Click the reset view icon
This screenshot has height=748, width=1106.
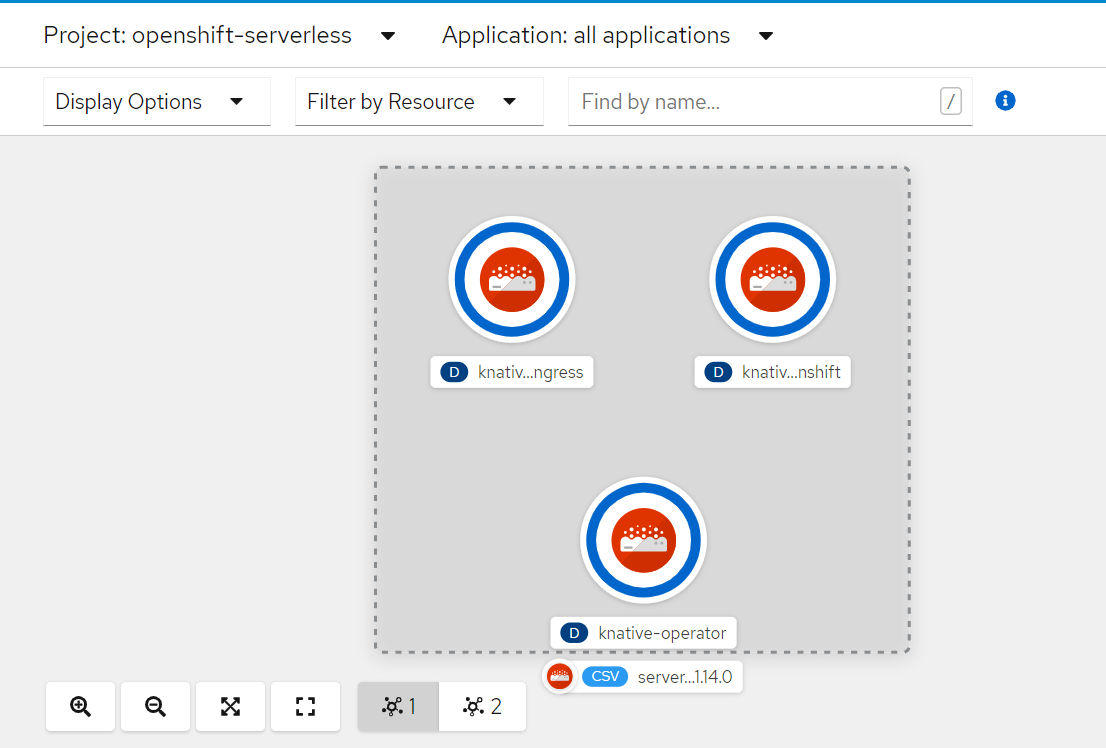(x=306, y=706)
